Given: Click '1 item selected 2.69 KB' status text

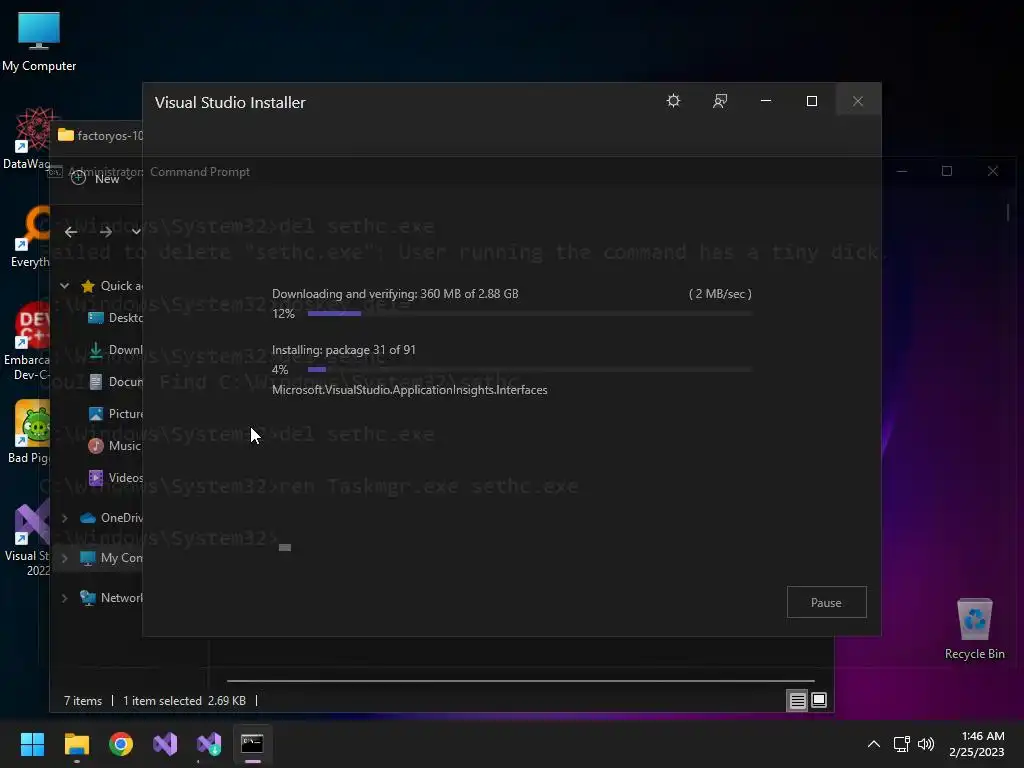Looking at the screenshot, I should [185, 701].
